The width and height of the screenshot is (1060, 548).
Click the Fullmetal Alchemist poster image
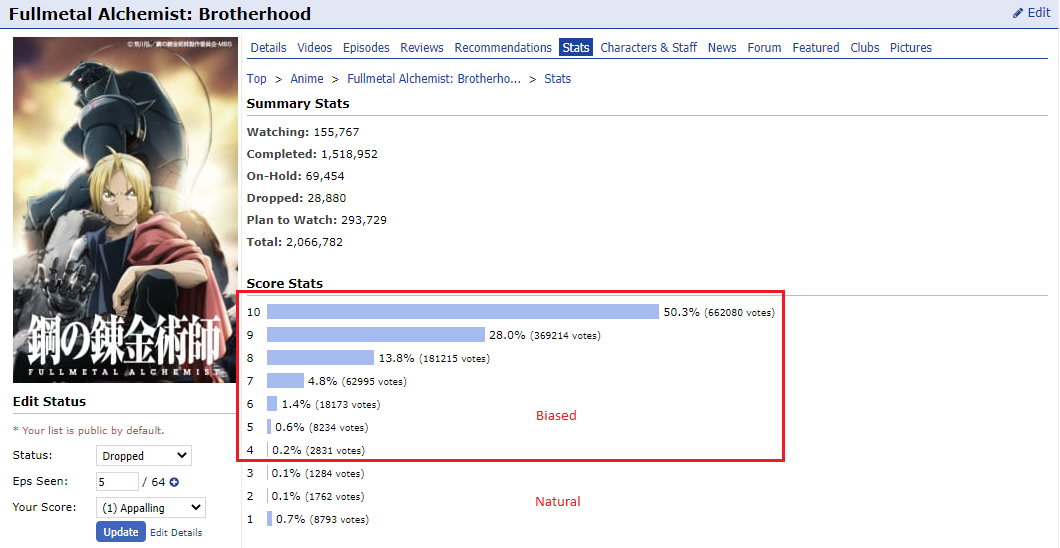point(126,210)
